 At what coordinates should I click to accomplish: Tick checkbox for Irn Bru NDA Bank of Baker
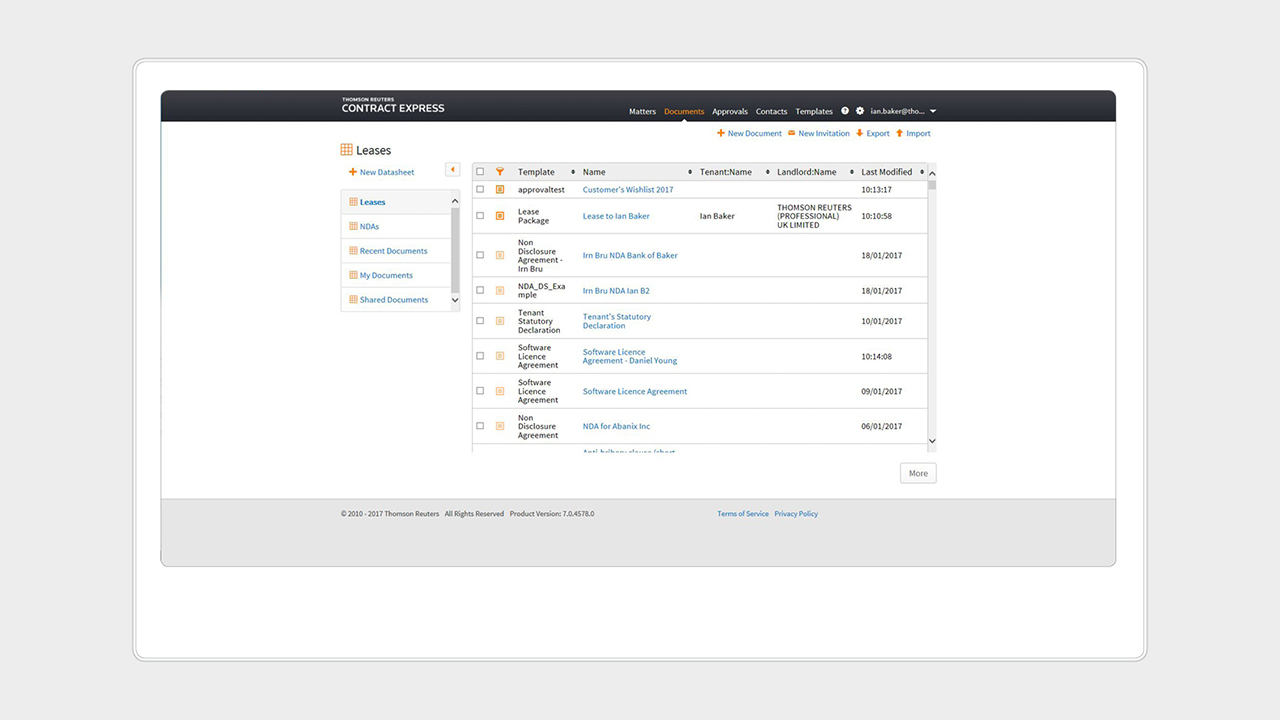click(480, 255)
